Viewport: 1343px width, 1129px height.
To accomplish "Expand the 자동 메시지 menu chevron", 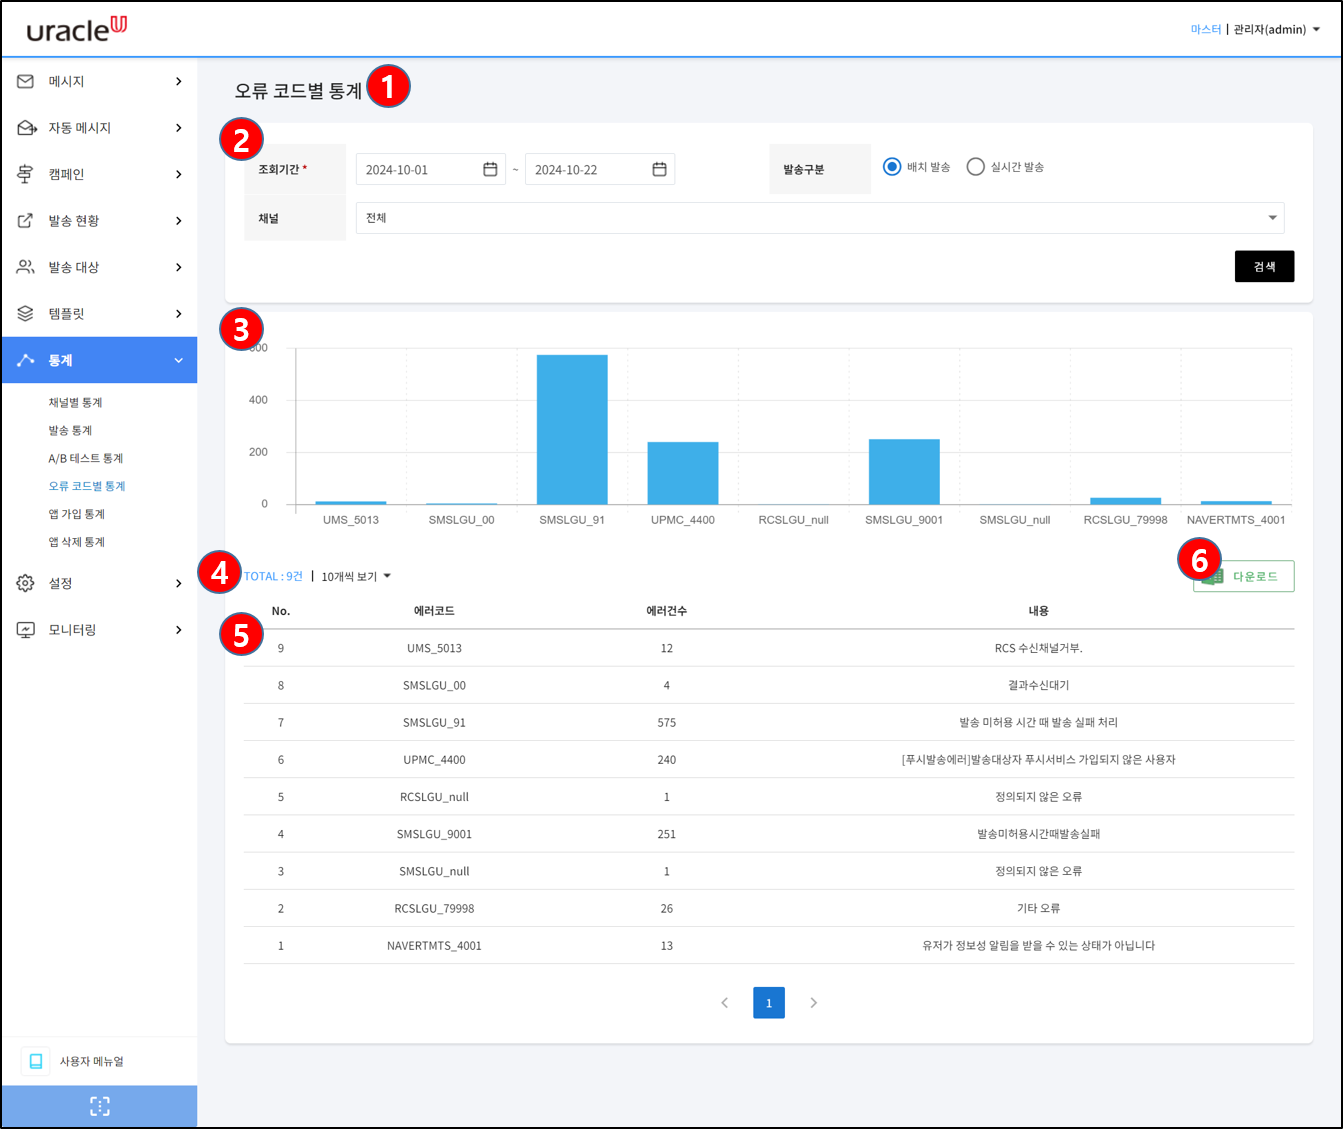I will tap(179, 128).
